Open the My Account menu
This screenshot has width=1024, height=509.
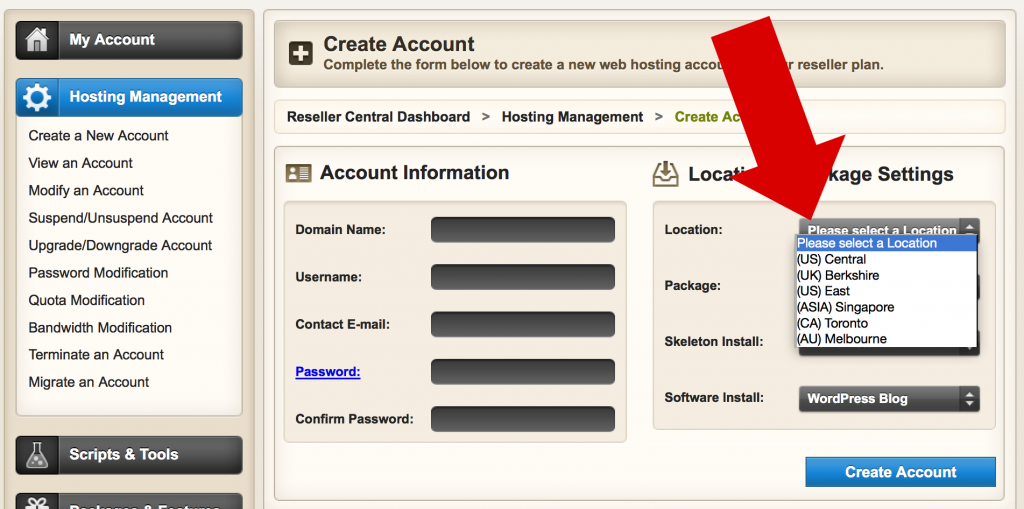(x=129, y=41)
